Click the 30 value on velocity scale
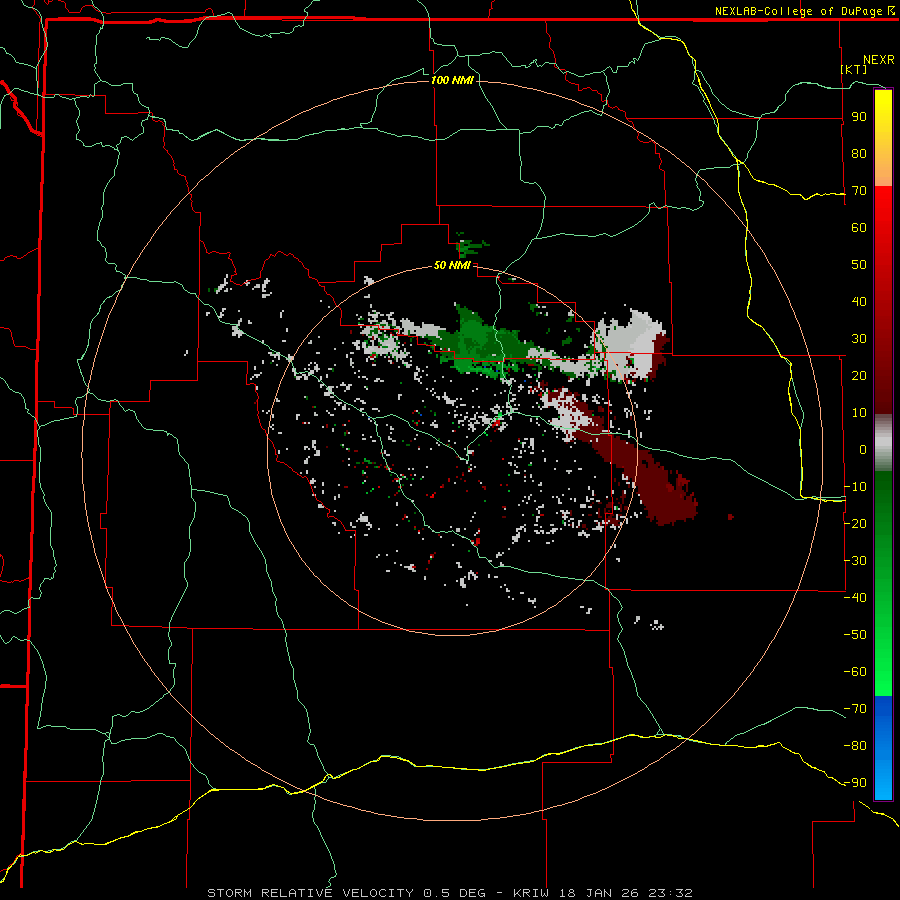900x900 pixels. click(x=859, y=339)
